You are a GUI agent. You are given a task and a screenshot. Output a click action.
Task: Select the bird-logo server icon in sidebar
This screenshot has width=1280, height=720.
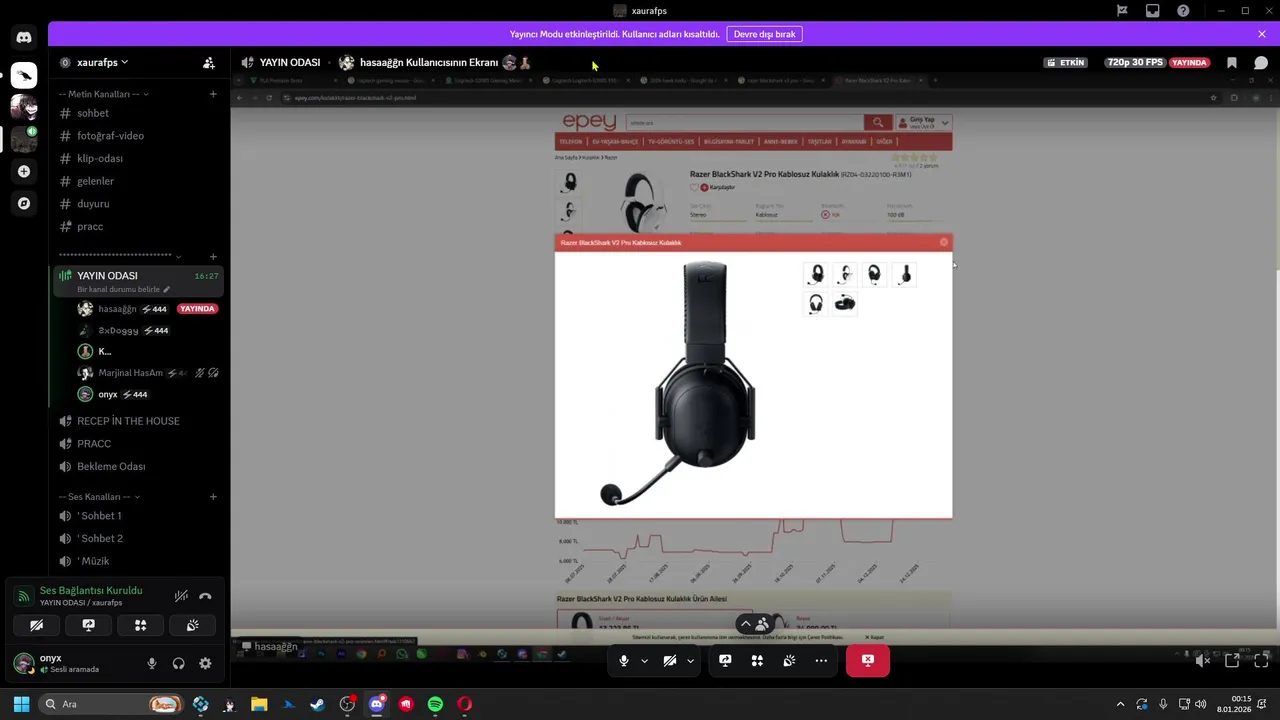[24, 75]
